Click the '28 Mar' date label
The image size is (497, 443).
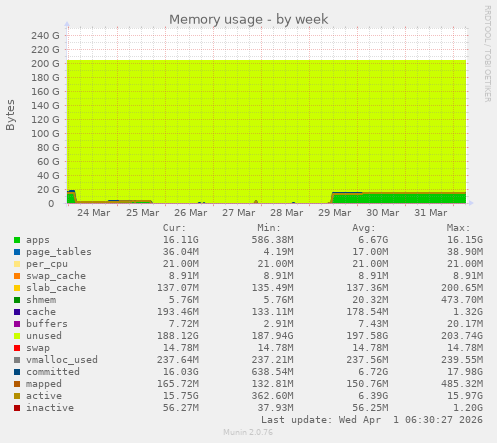coord(287,213)
